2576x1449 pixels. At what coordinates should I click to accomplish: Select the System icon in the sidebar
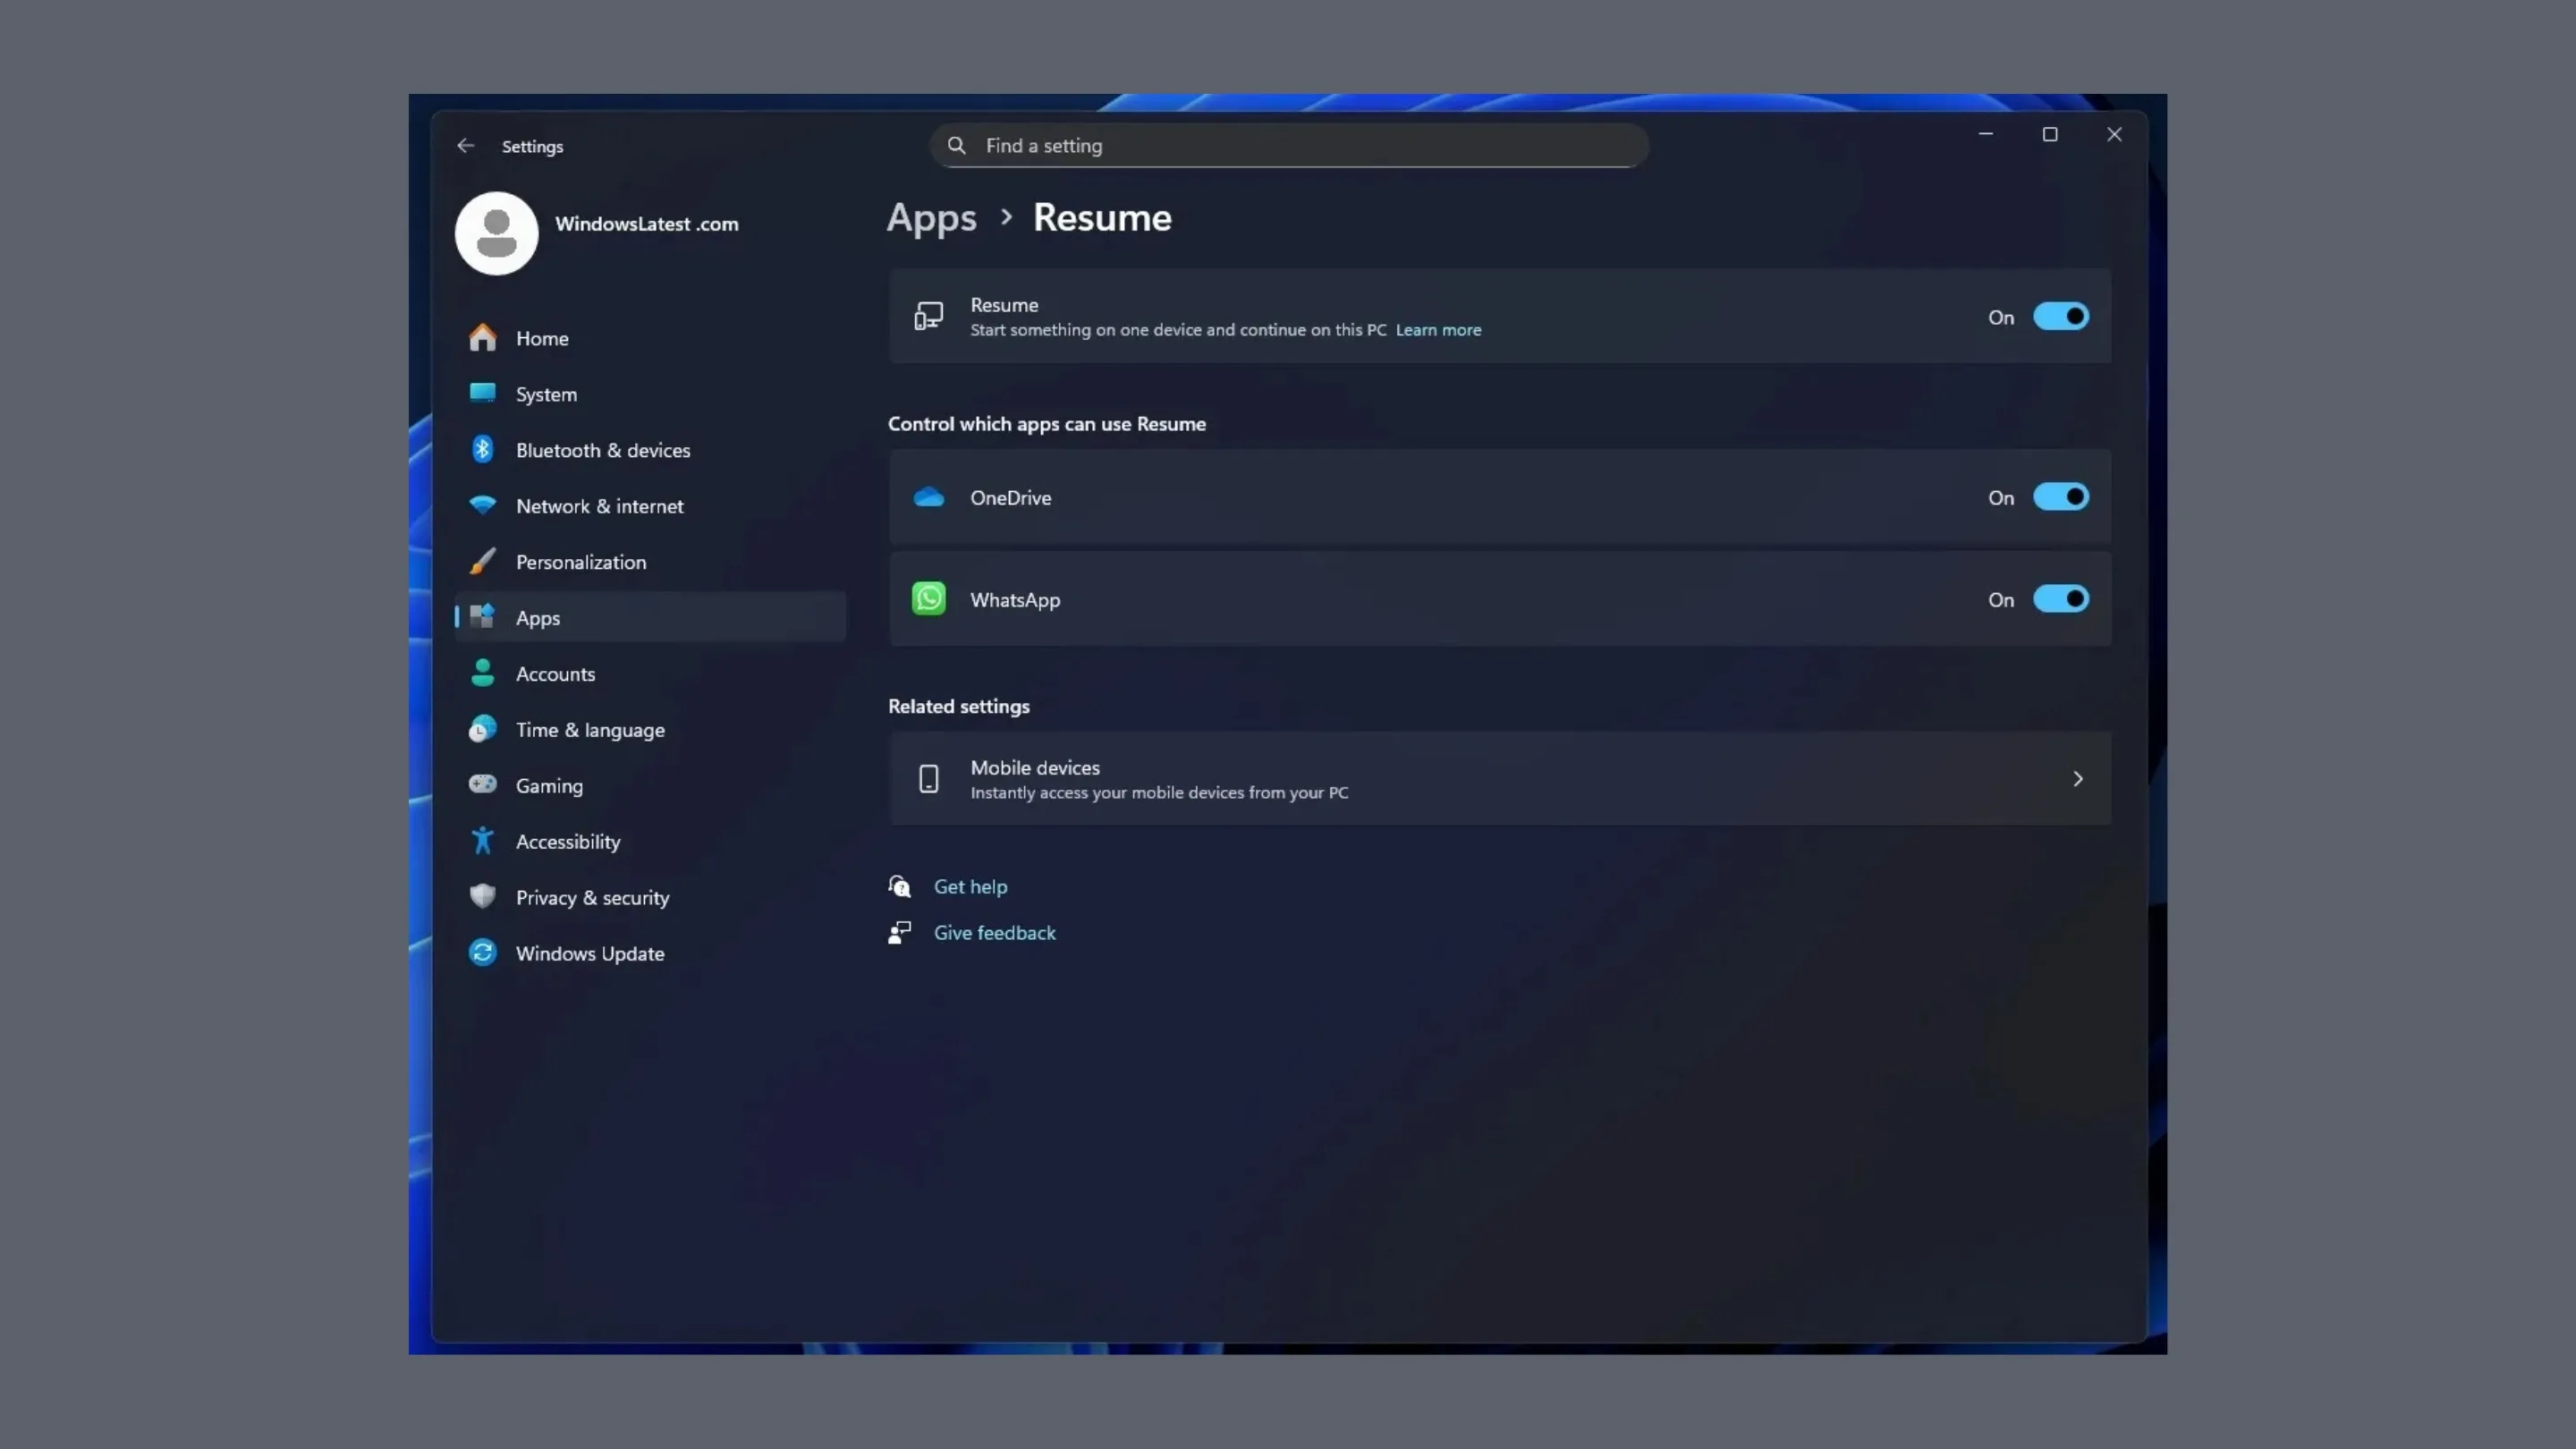pos(483,394)
